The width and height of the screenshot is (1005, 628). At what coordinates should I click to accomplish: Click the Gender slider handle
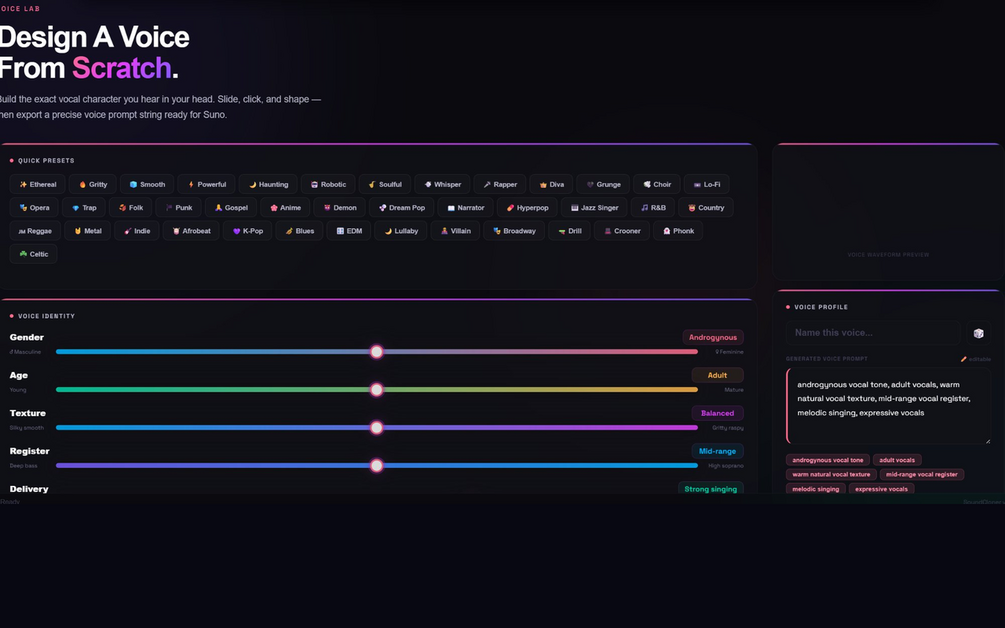point(377,352)
